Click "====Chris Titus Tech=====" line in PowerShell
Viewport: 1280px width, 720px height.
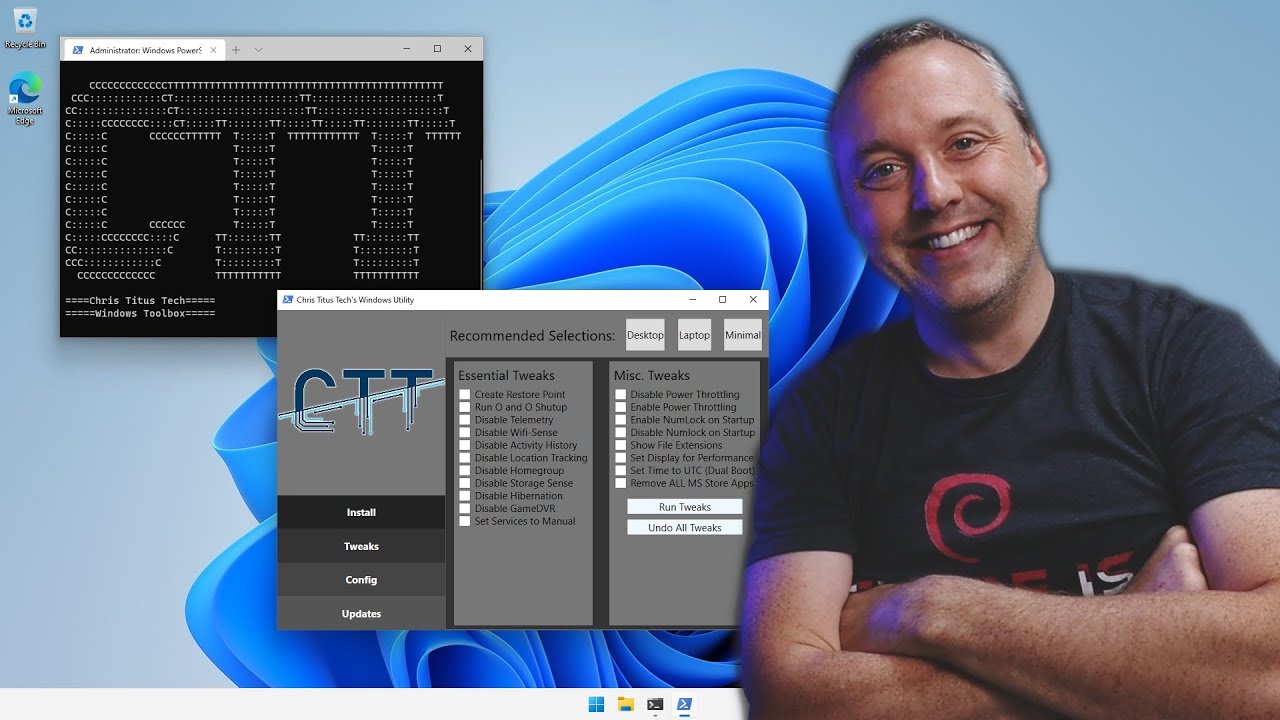click(140, 301)
